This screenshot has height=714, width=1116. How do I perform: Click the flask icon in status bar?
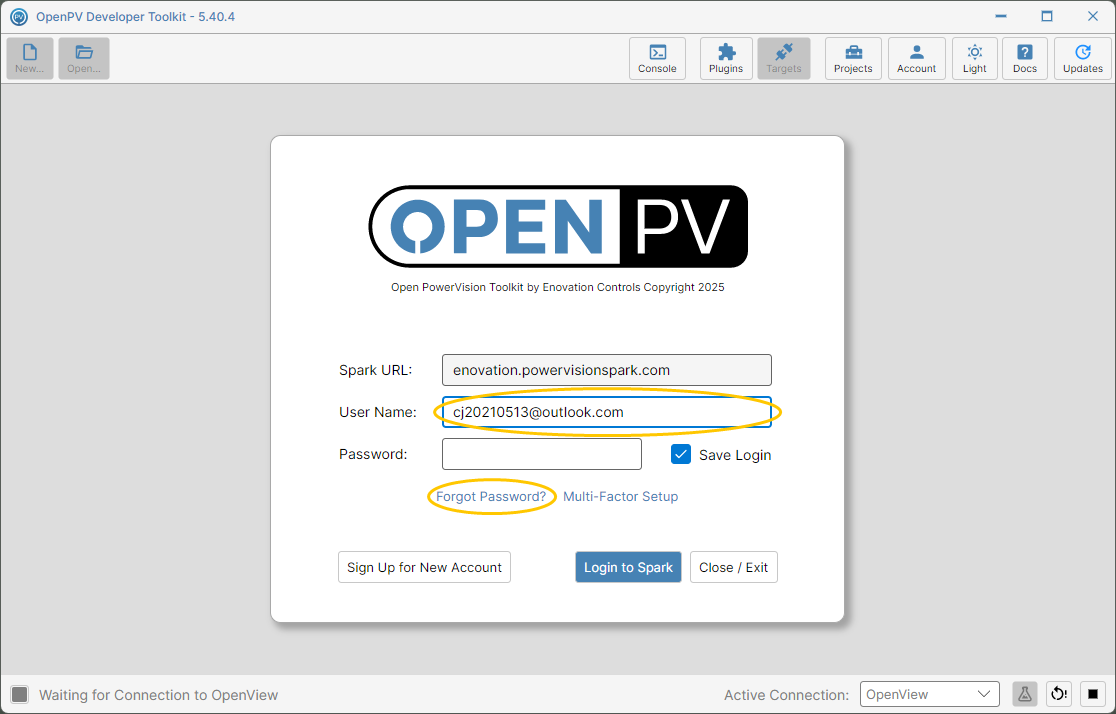click(x=1024, y=694)
